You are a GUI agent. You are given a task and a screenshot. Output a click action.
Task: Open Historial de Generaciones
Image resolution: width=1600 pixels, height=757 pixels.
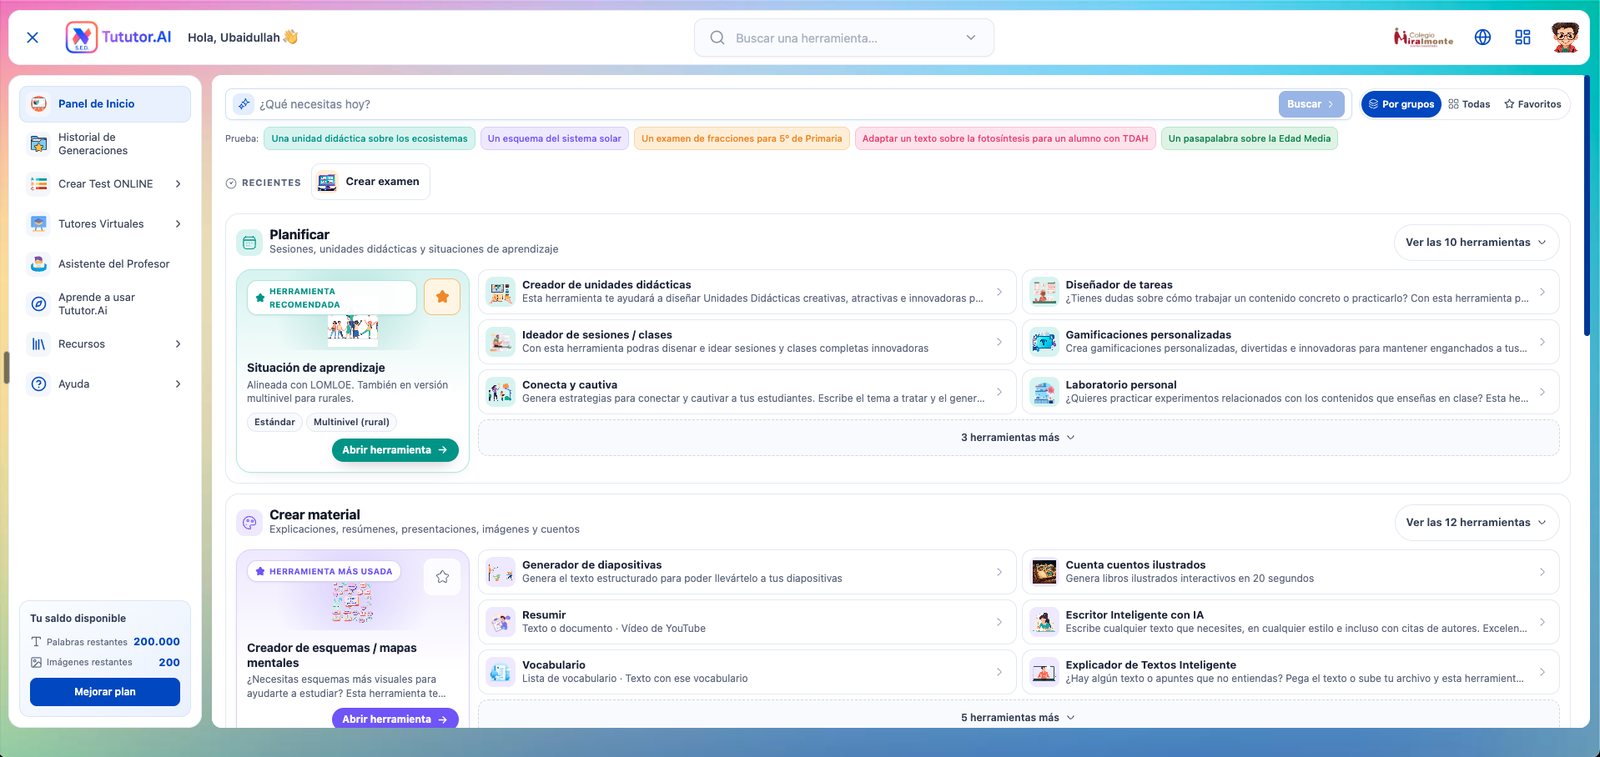click(105, 144)
